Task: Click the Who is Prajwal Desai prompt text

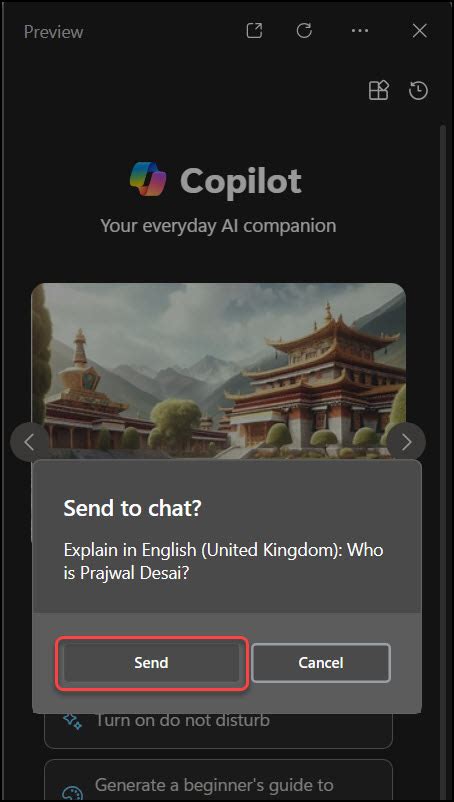Action: pos(223,562)
